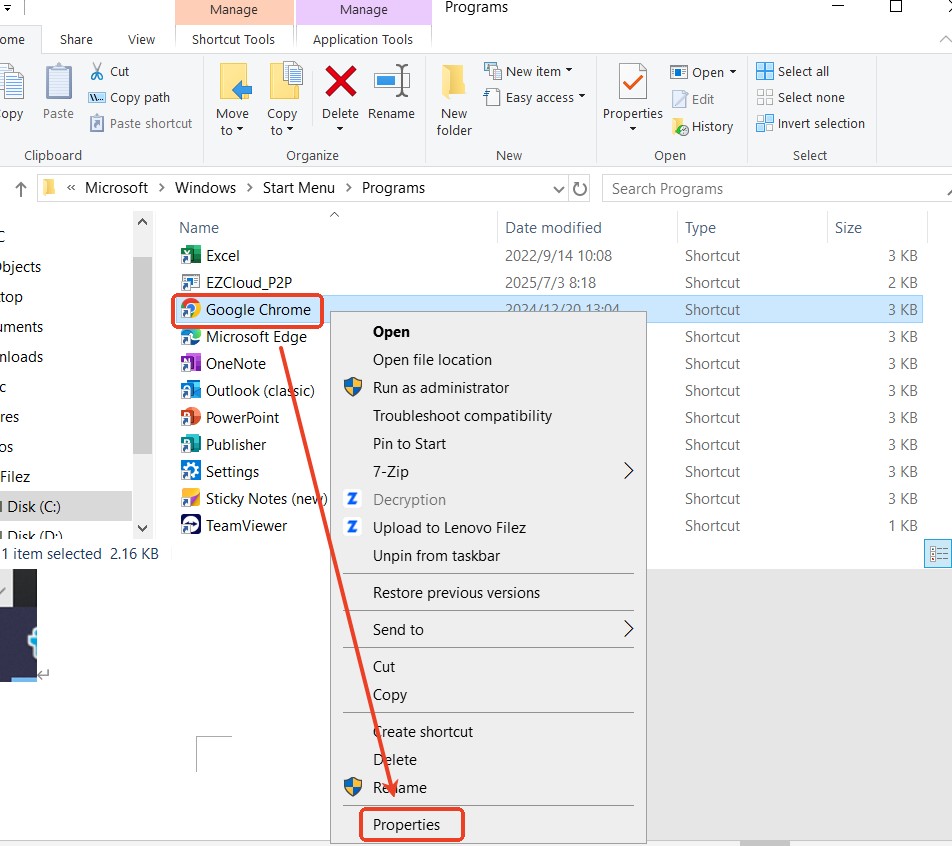Expand the Properties dropdown arrow in ribbon
The width and height of the screenshot is (952, 846).
tap(633, 129)
